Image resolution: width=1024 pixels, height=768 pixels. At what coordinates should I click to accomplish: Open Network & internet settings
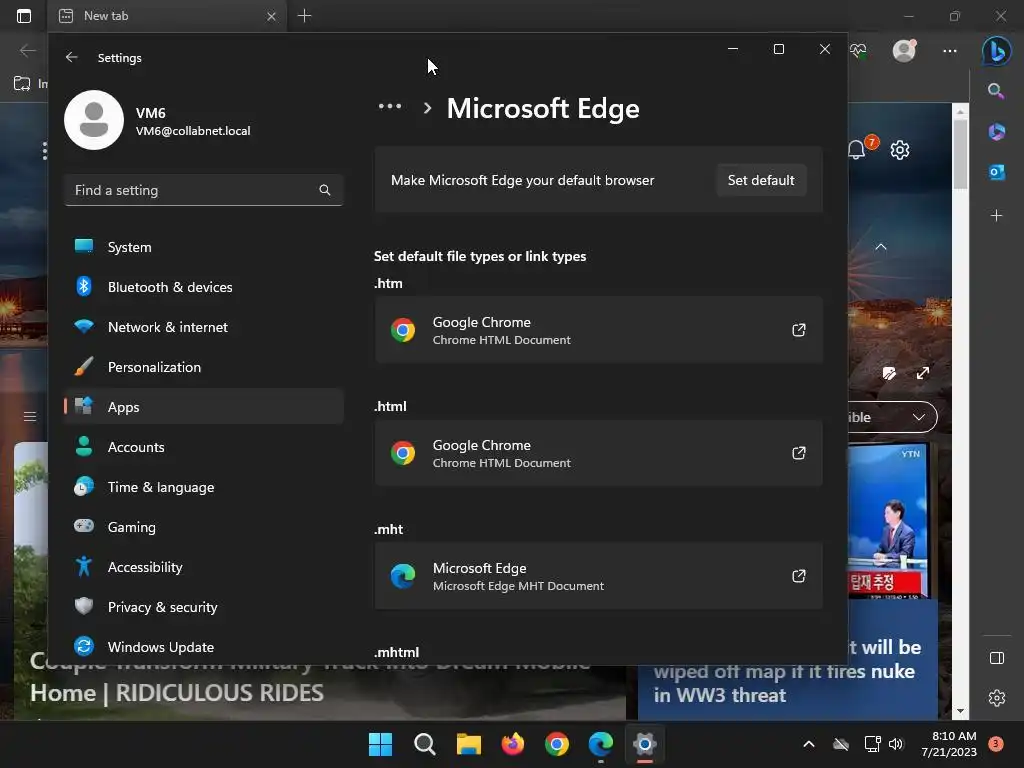coord(204,327)
